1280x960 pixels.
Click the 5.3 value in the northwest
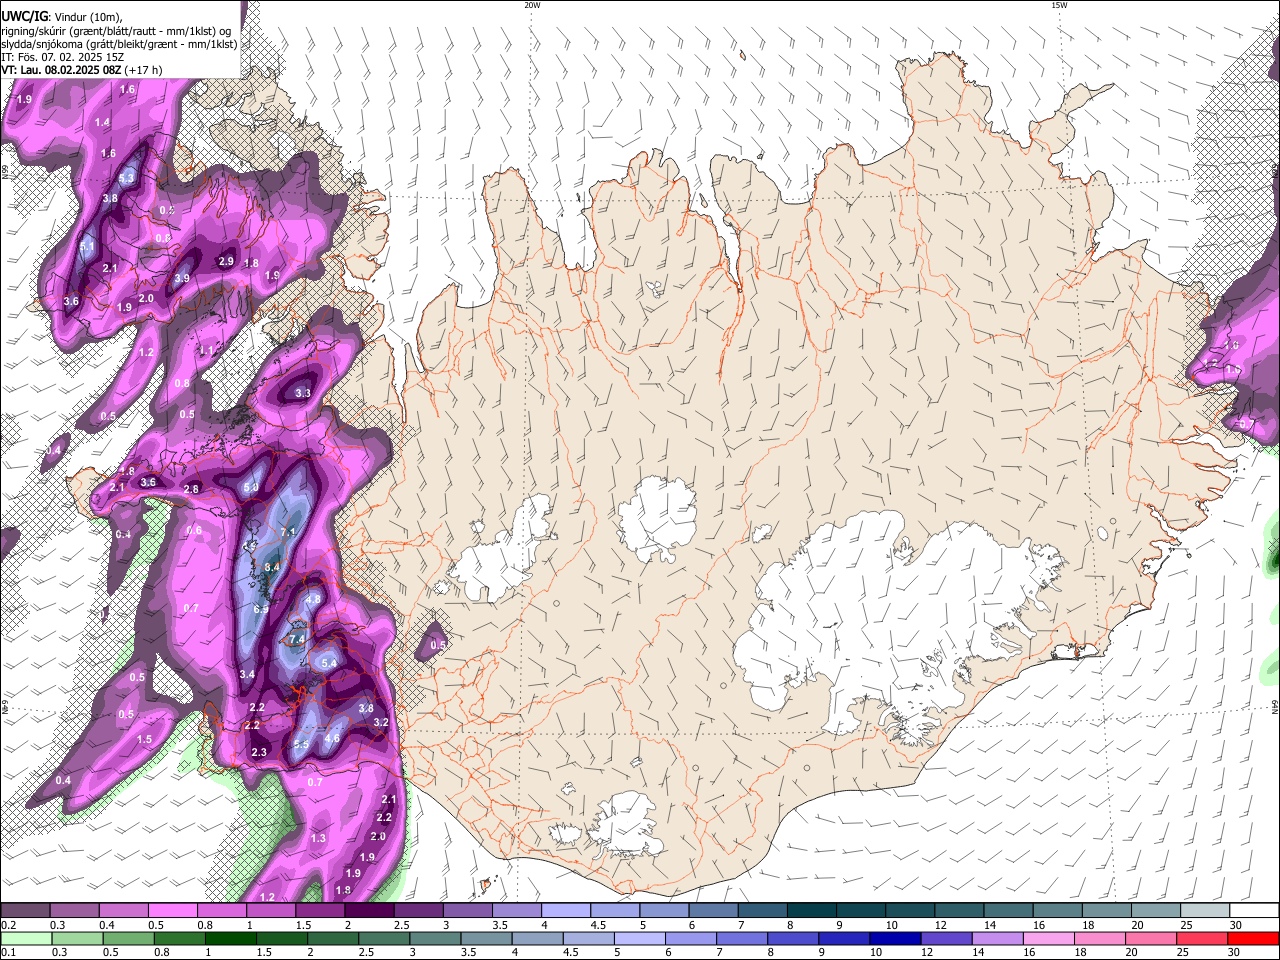click(127, 178)
